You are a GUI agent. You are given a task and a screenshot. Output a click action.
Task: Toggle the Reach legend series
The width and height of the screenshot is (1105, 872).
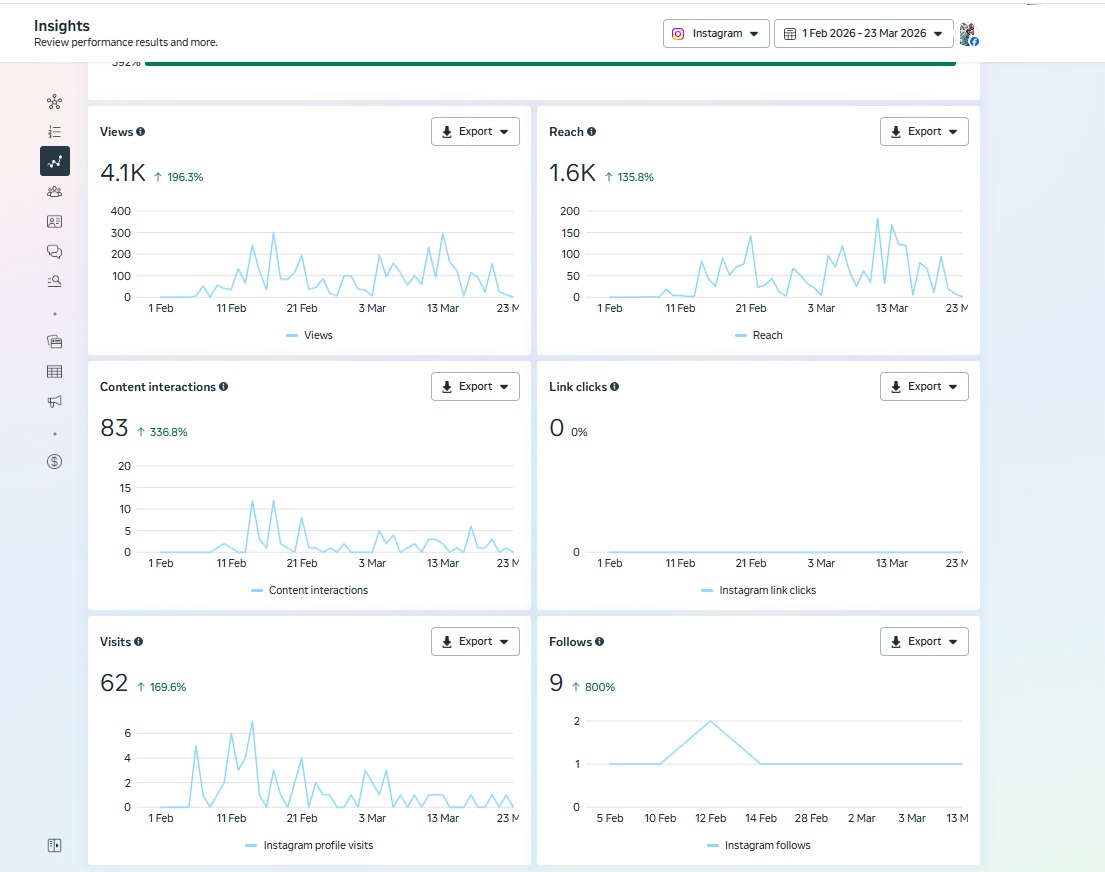point(758,336)
